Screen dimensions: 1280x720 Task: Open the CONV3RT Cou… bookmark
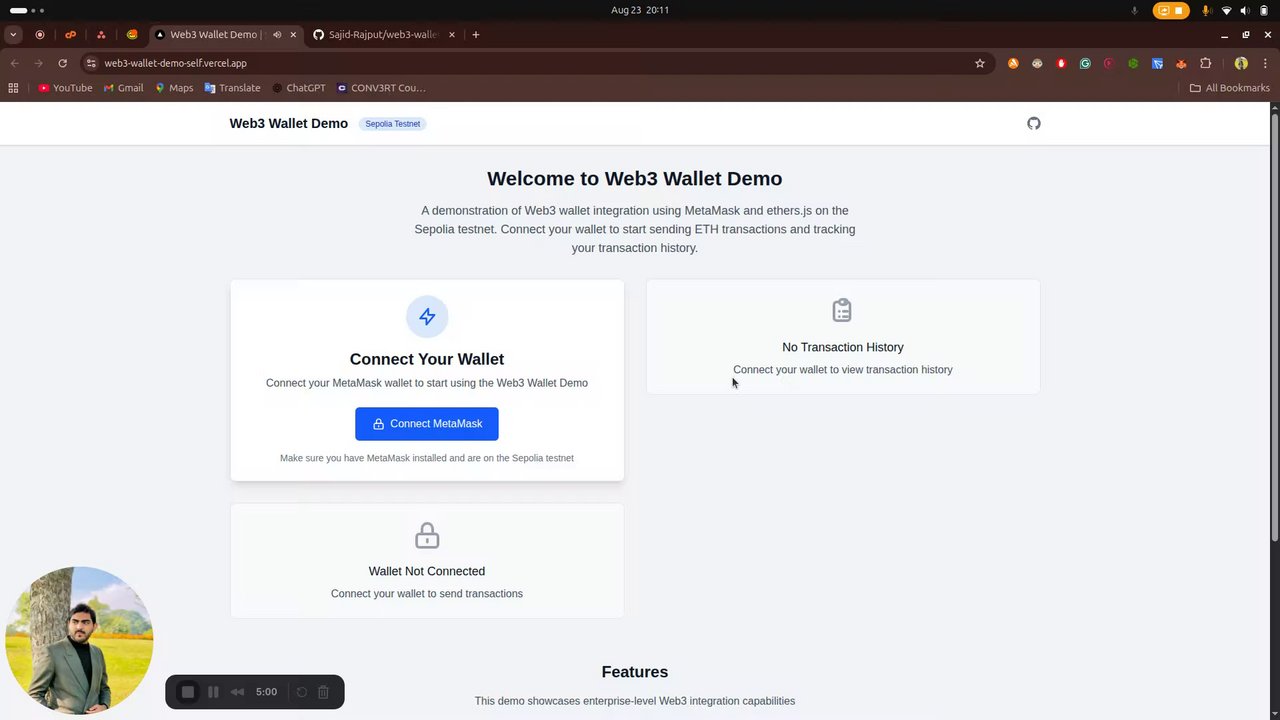point(381,88)
